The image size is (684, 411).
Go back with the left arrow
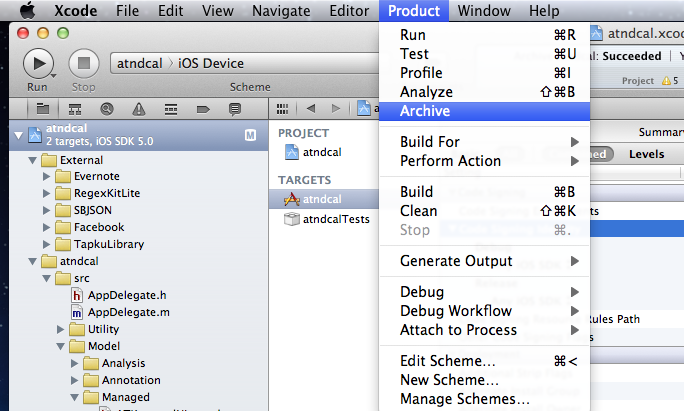[311, 109]
